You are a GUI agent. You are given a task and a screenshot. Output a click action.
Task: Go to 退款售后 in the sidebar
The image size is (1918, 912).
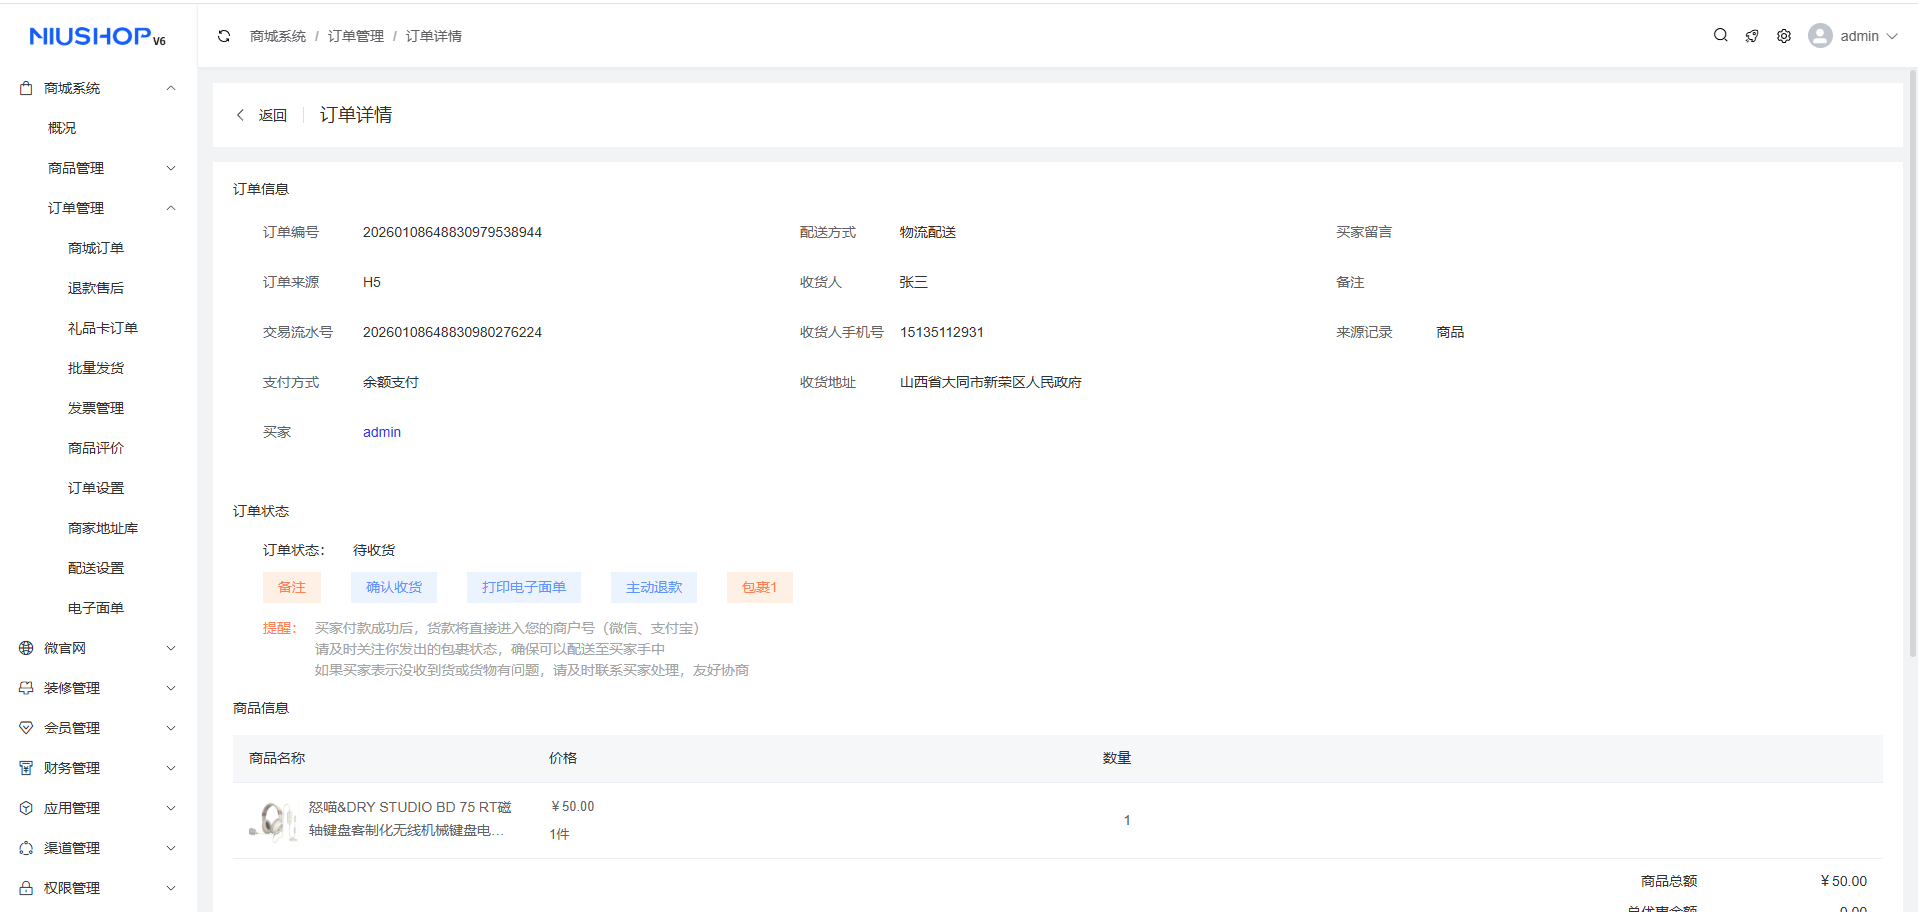[x=96, y=288]
